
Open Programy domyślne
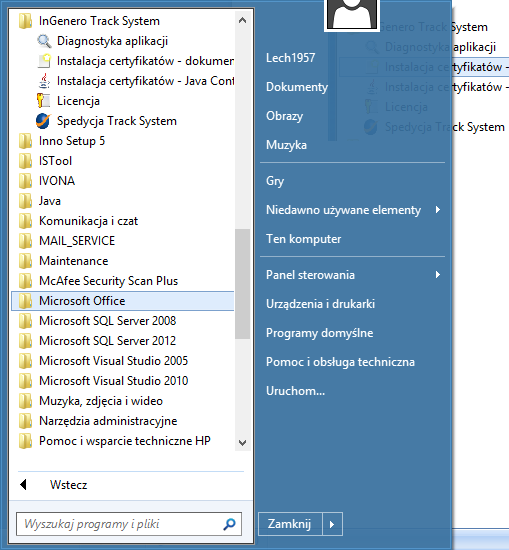click(x=320, y=333)
